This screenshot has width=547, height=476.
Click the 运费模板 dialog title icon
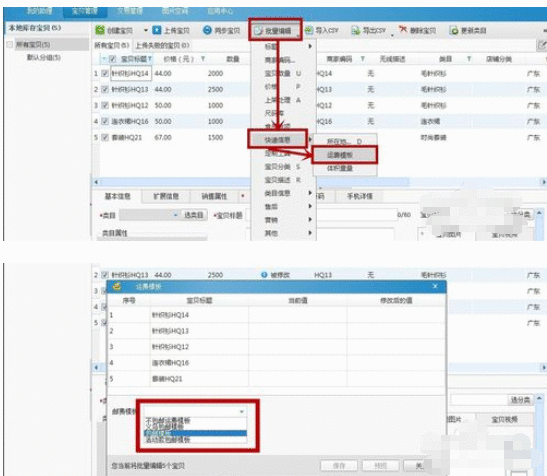tap(117, 286)
